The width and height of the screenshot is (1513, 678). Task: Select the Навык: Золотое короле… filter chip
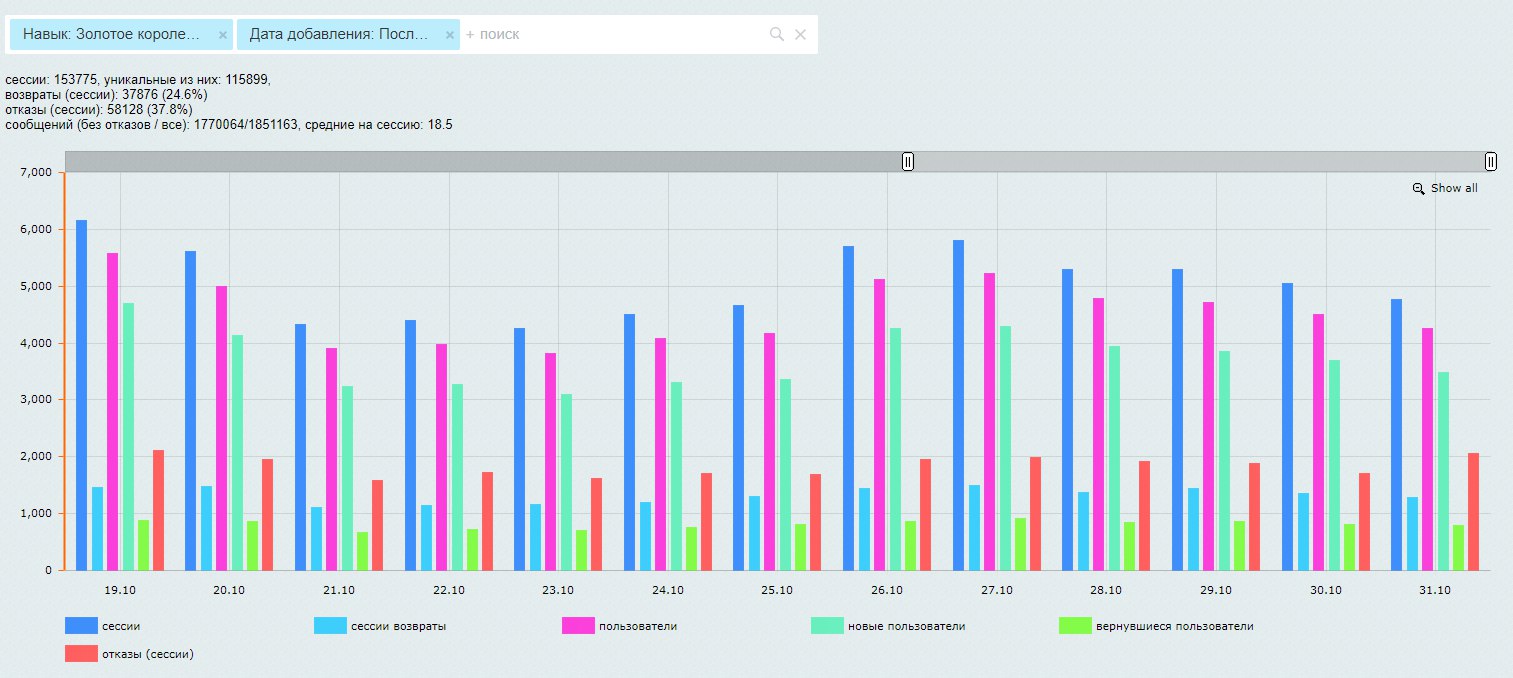click(x=121, y=34)
